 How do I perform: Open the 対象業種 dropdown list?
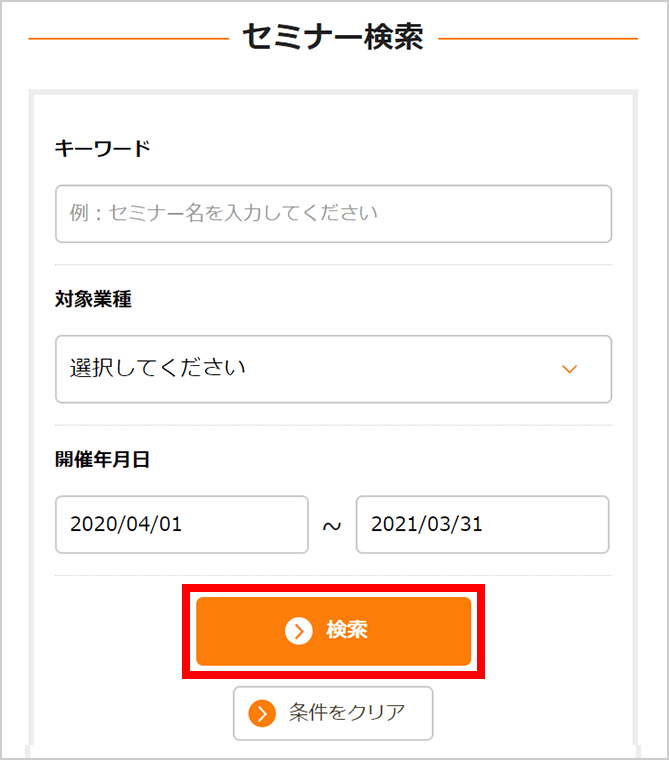(x=333, y=369)
